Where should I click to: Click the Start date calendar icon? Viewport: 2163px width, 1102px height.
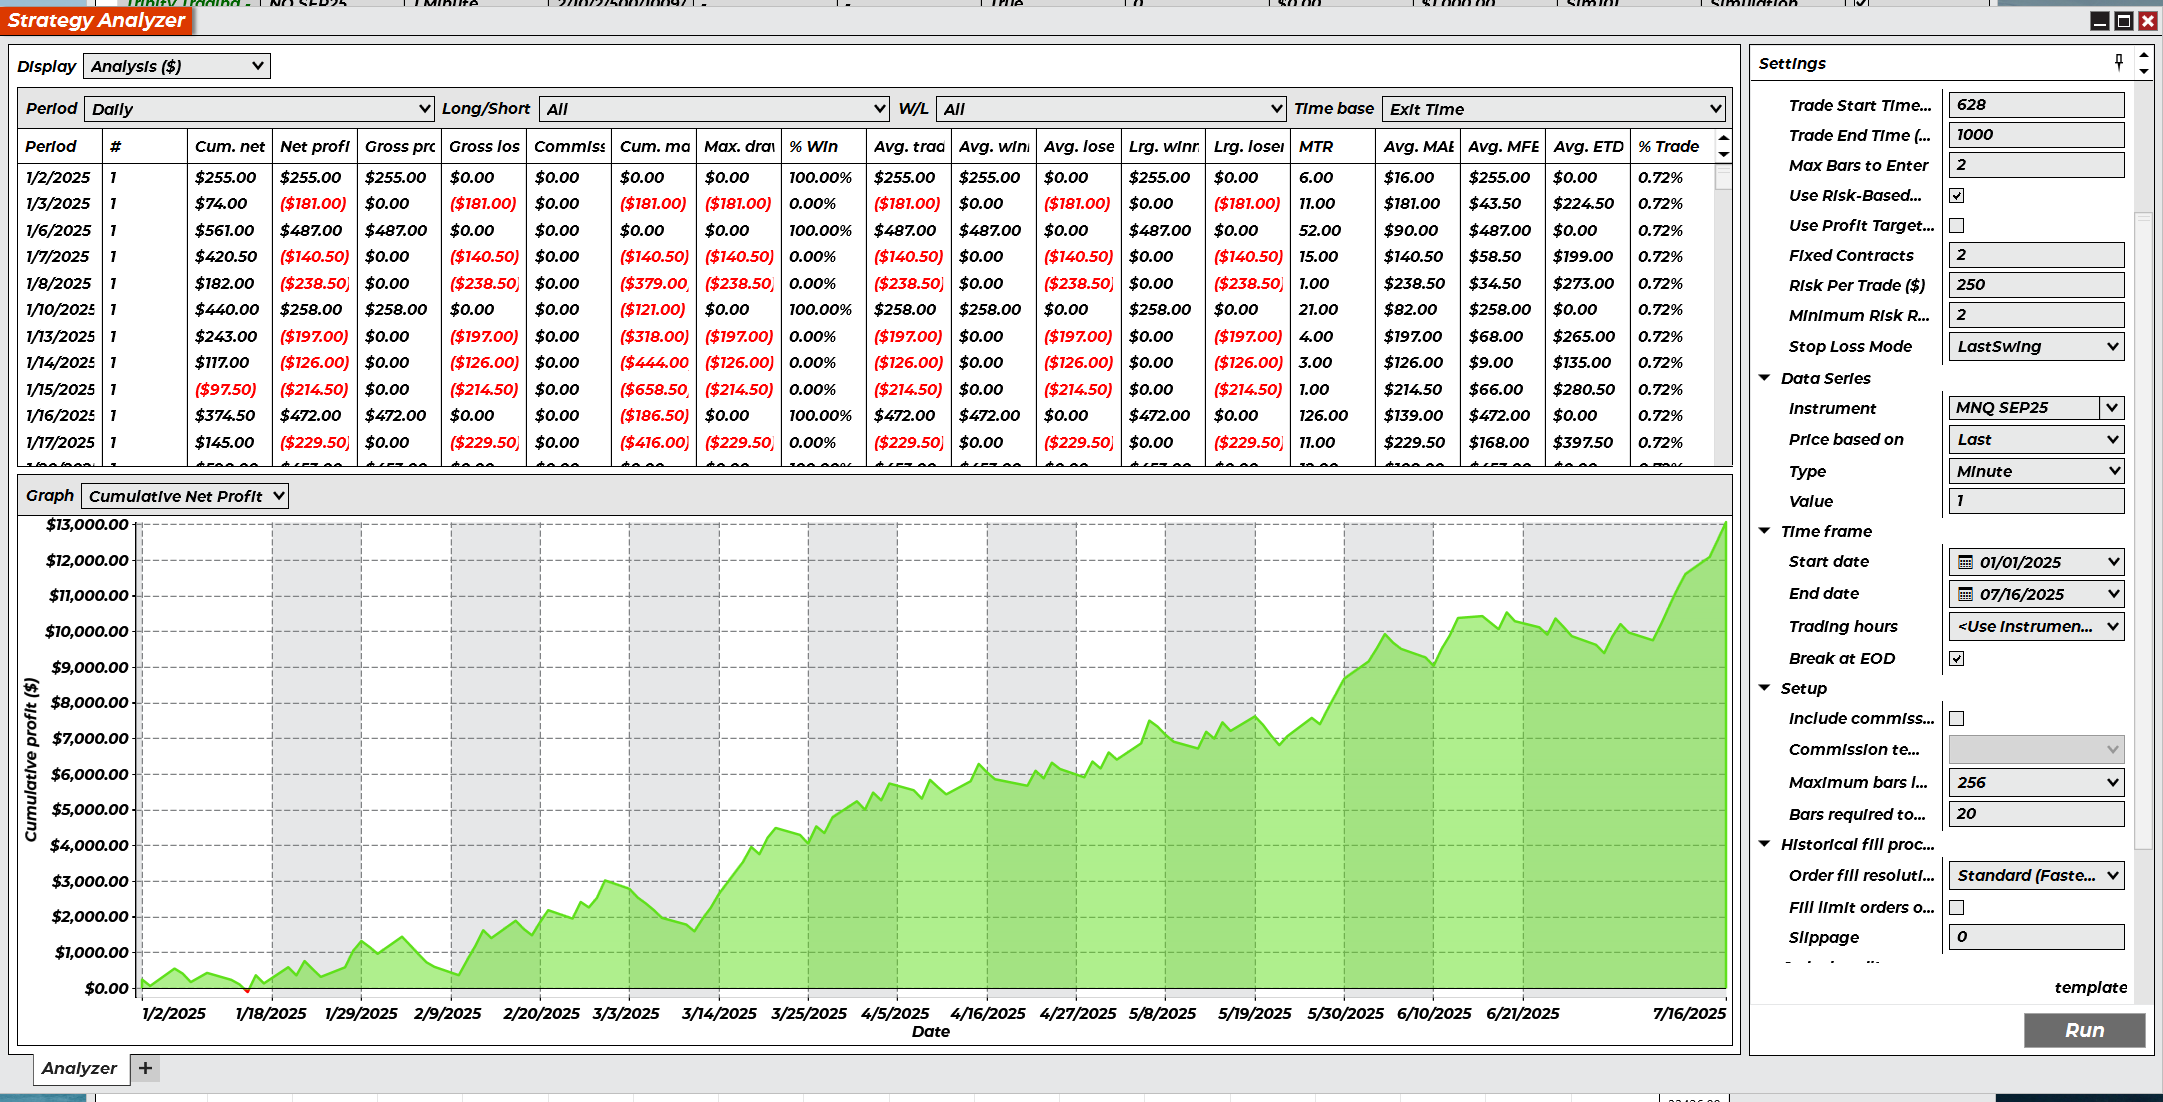(1965, 562)
